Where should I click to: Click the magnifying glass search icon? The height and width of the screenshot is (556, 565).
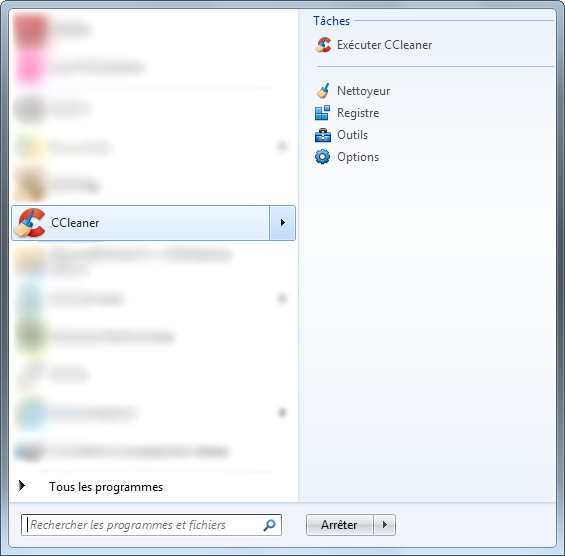click(269, 525)
